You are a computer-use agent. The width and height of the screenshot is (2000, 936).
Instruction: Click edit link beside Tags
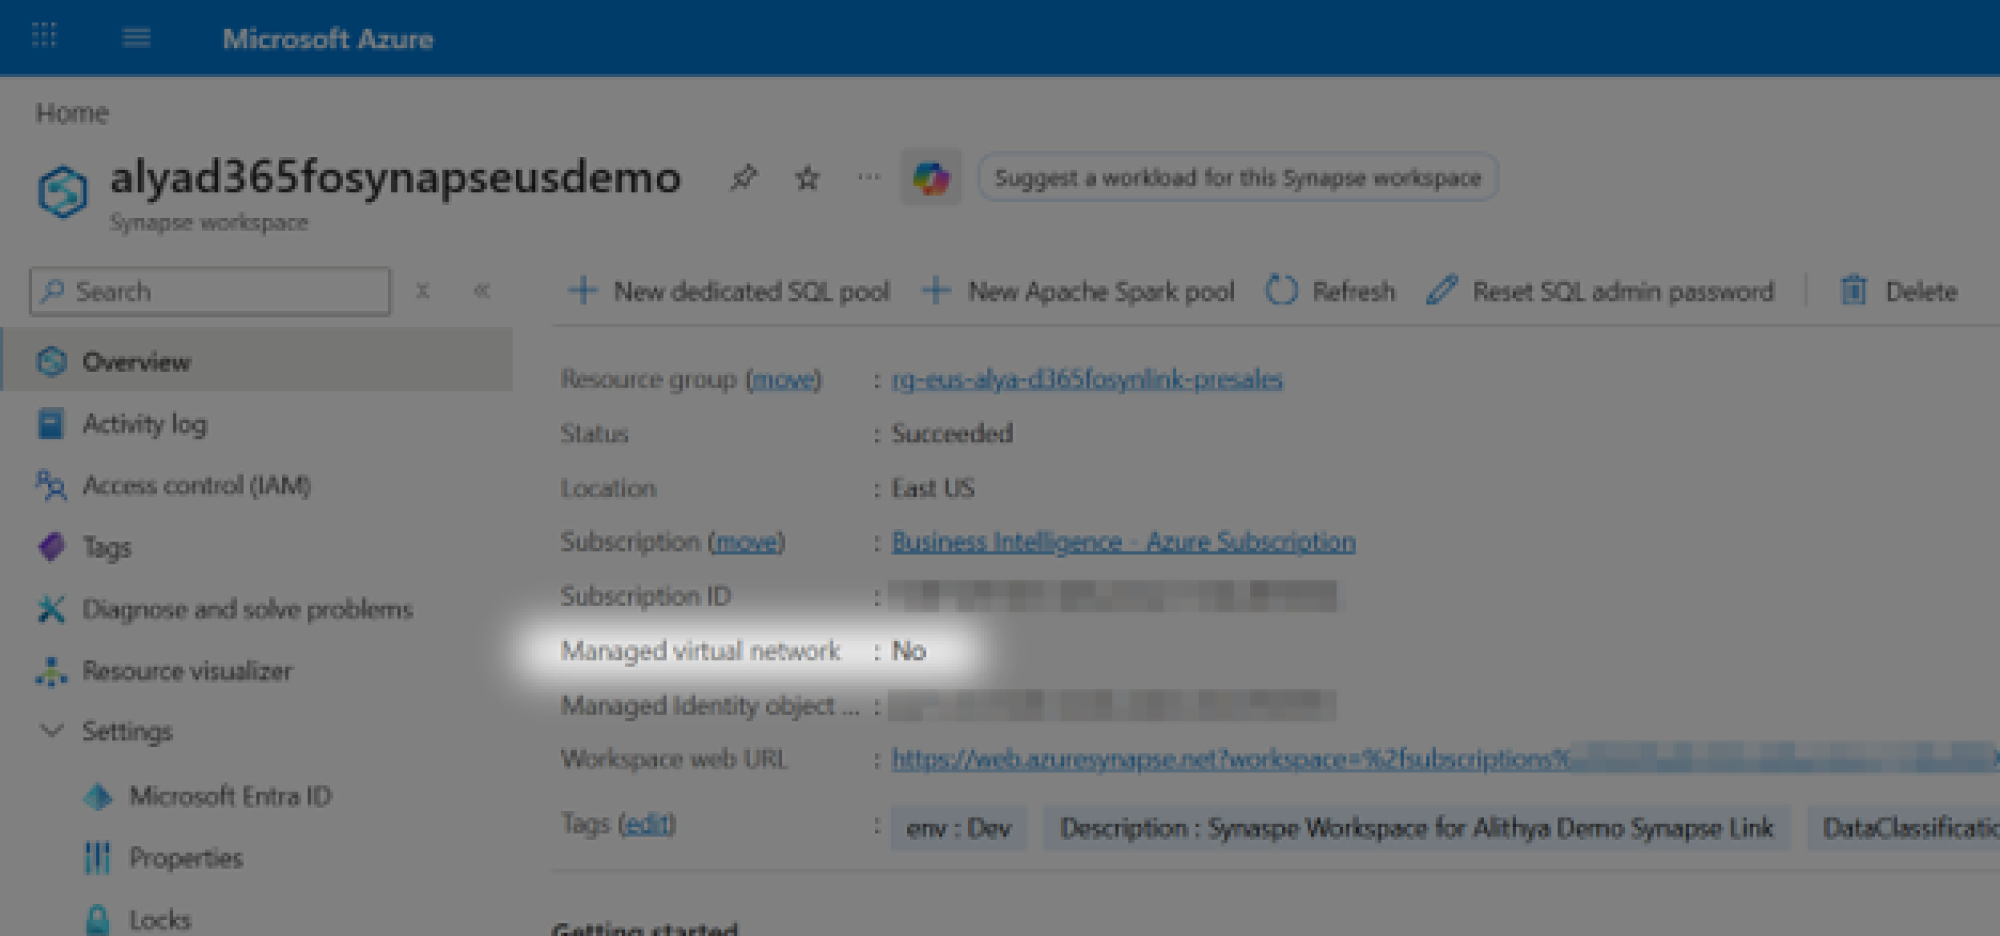coord(647,824)
